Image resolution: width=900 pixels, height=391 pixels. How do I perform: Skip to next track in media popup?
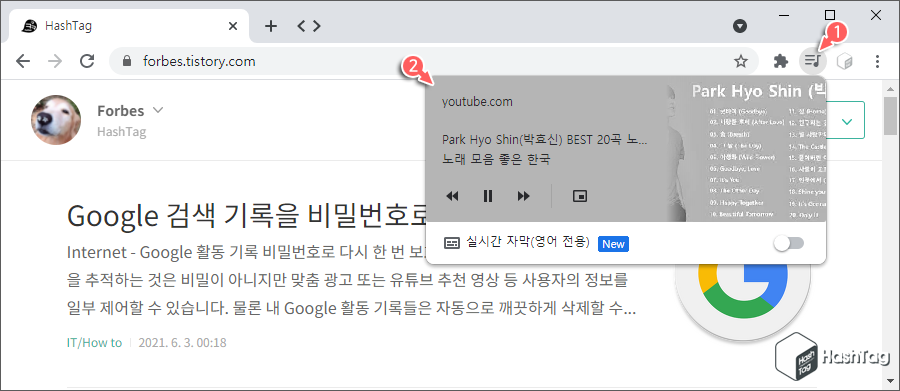(523, 196)
